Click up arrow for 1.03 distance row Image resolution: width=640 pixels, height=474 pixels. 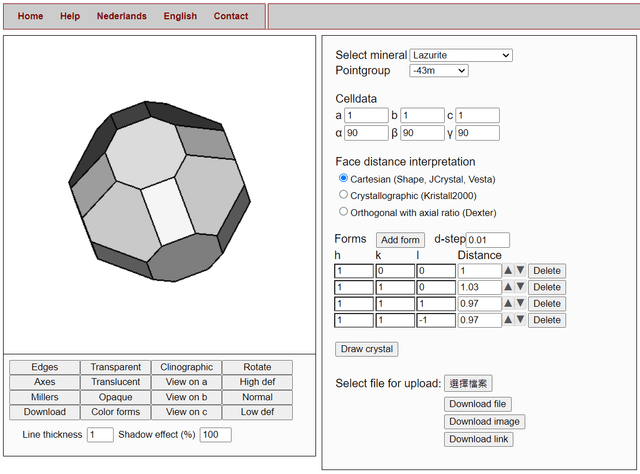(x=508, y=287)
